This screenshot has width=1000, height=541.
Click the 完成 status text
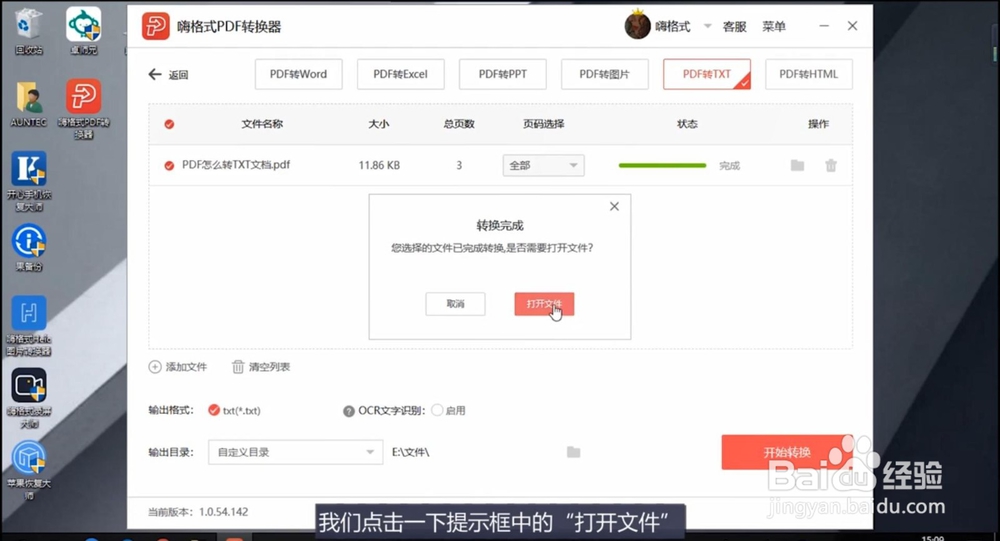(x=730, y=165)
